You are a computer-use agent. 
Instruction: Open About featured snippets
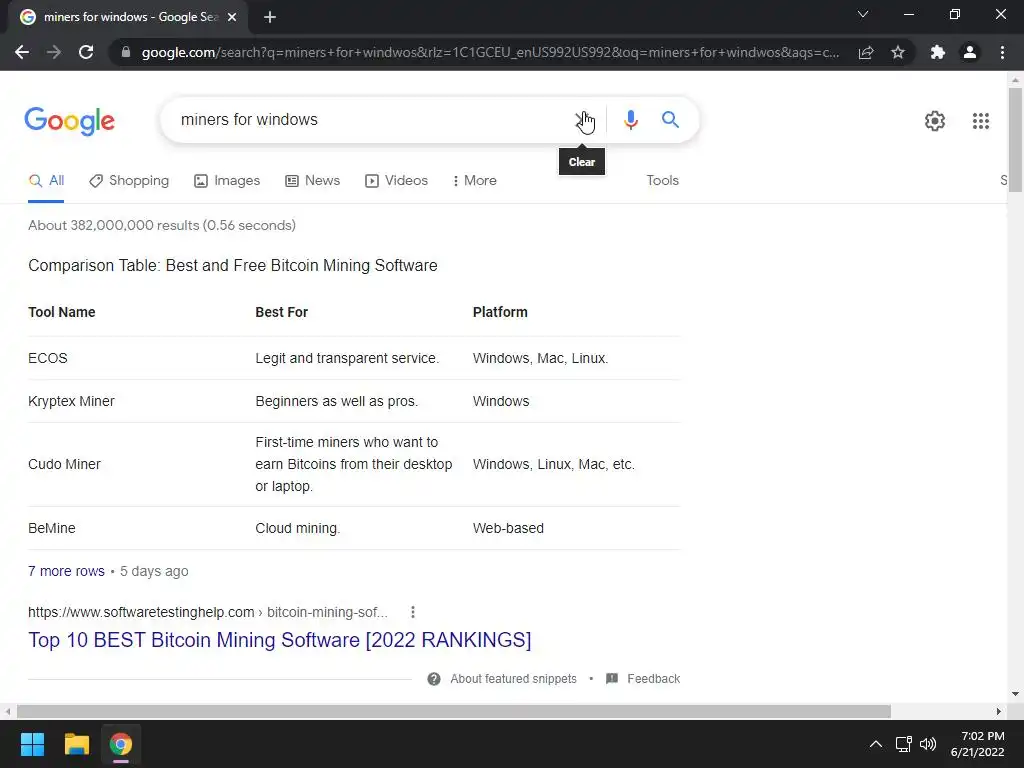[x=513, y=679]
